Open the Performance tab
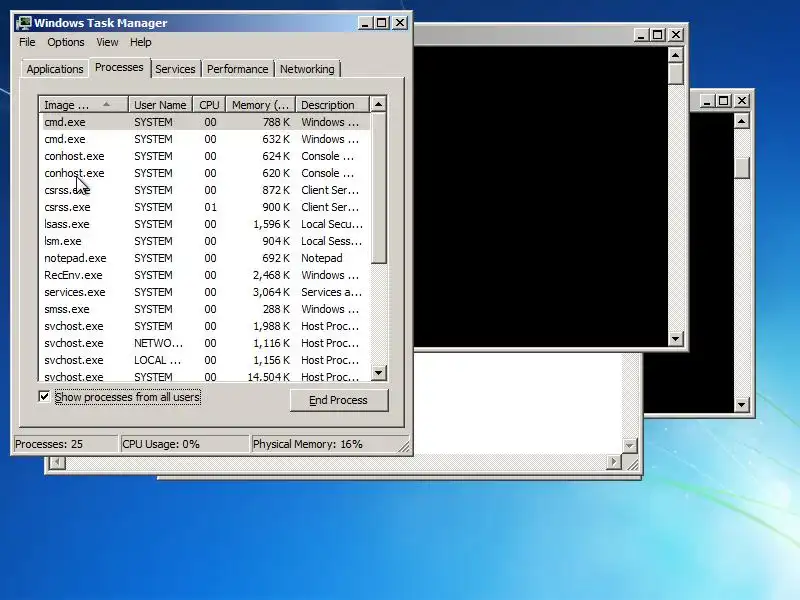The image size is (800, 600). point(237,69)
